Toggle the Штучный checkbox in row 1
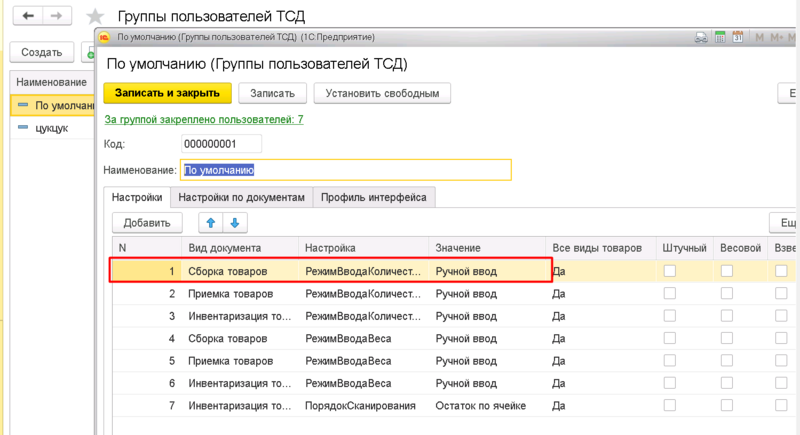 pyautogui.click(x=670, y=271)
